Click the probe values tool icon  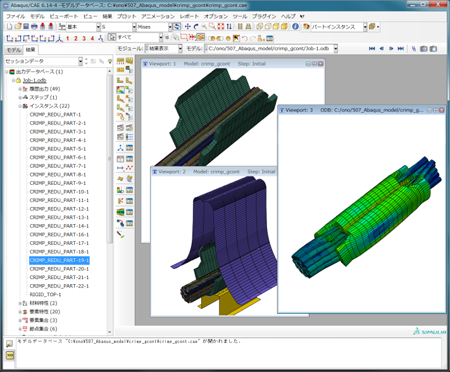coord(120,234)
